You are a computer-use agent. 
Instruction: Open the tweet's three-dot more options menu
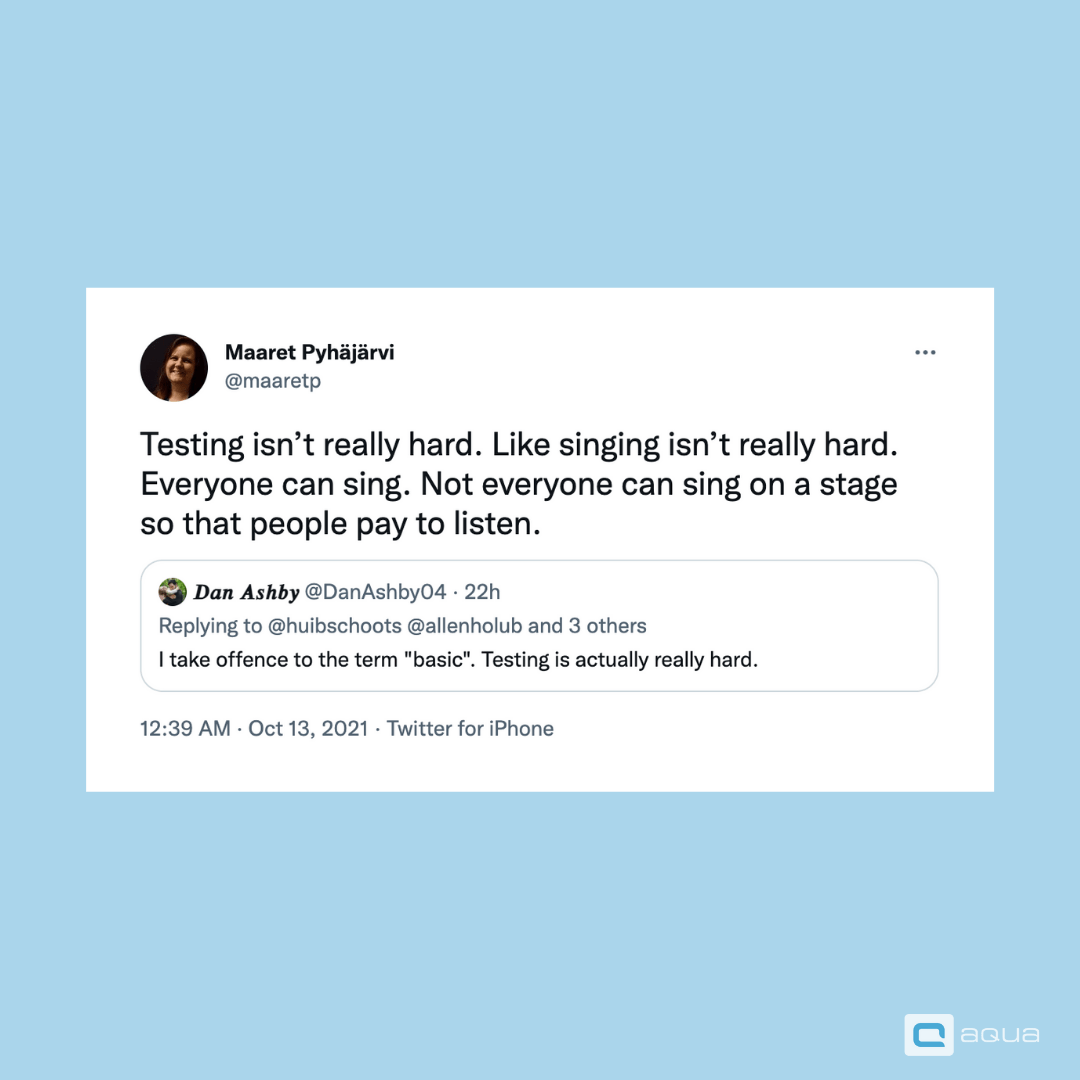pyautogui.click(x=925, y=353)
